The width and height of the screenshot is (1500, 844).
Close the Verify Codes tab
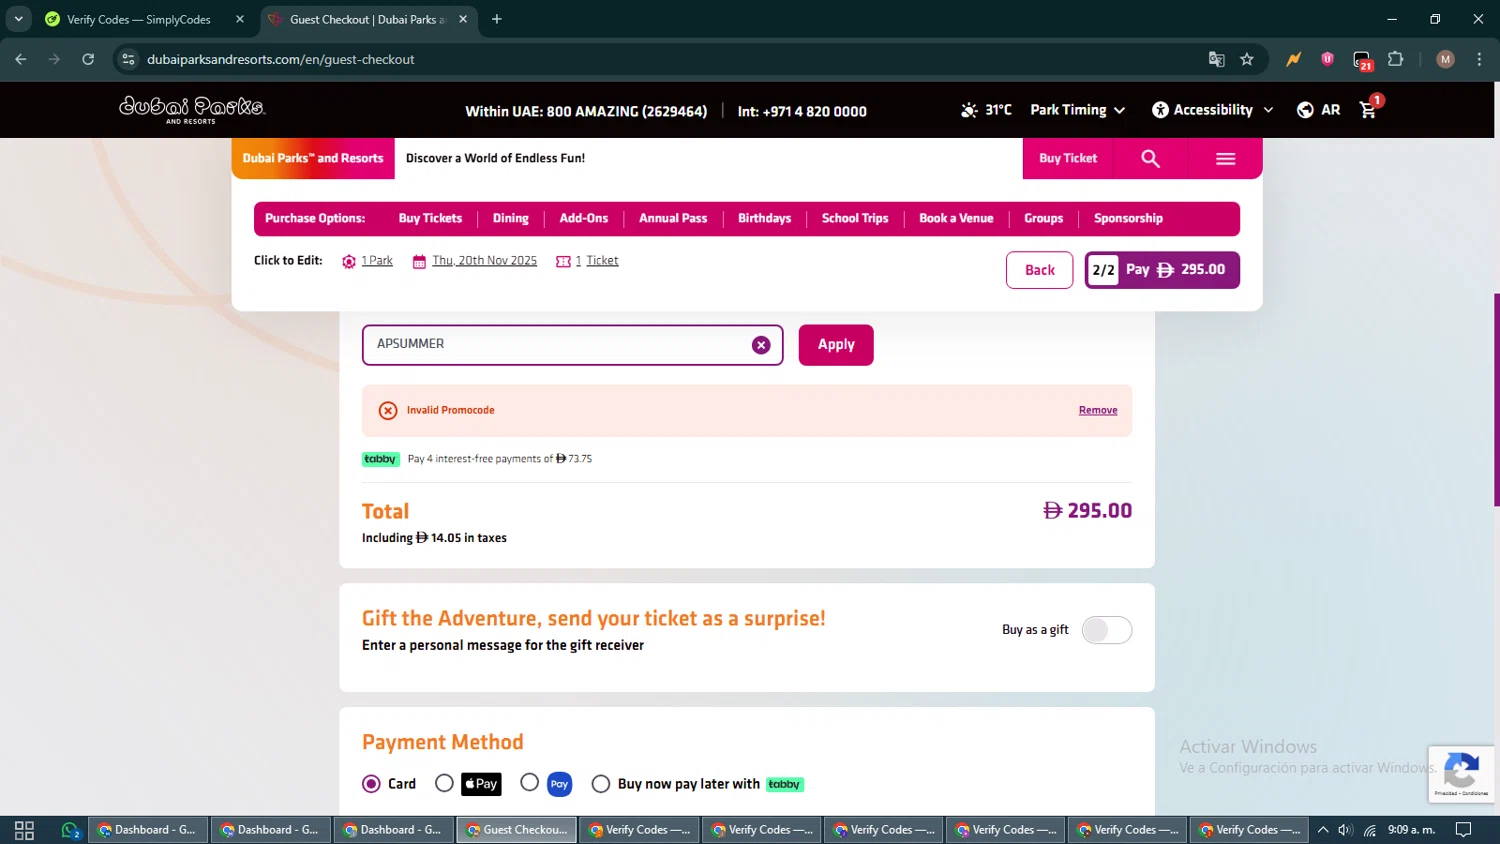click(x=240, y=19)
